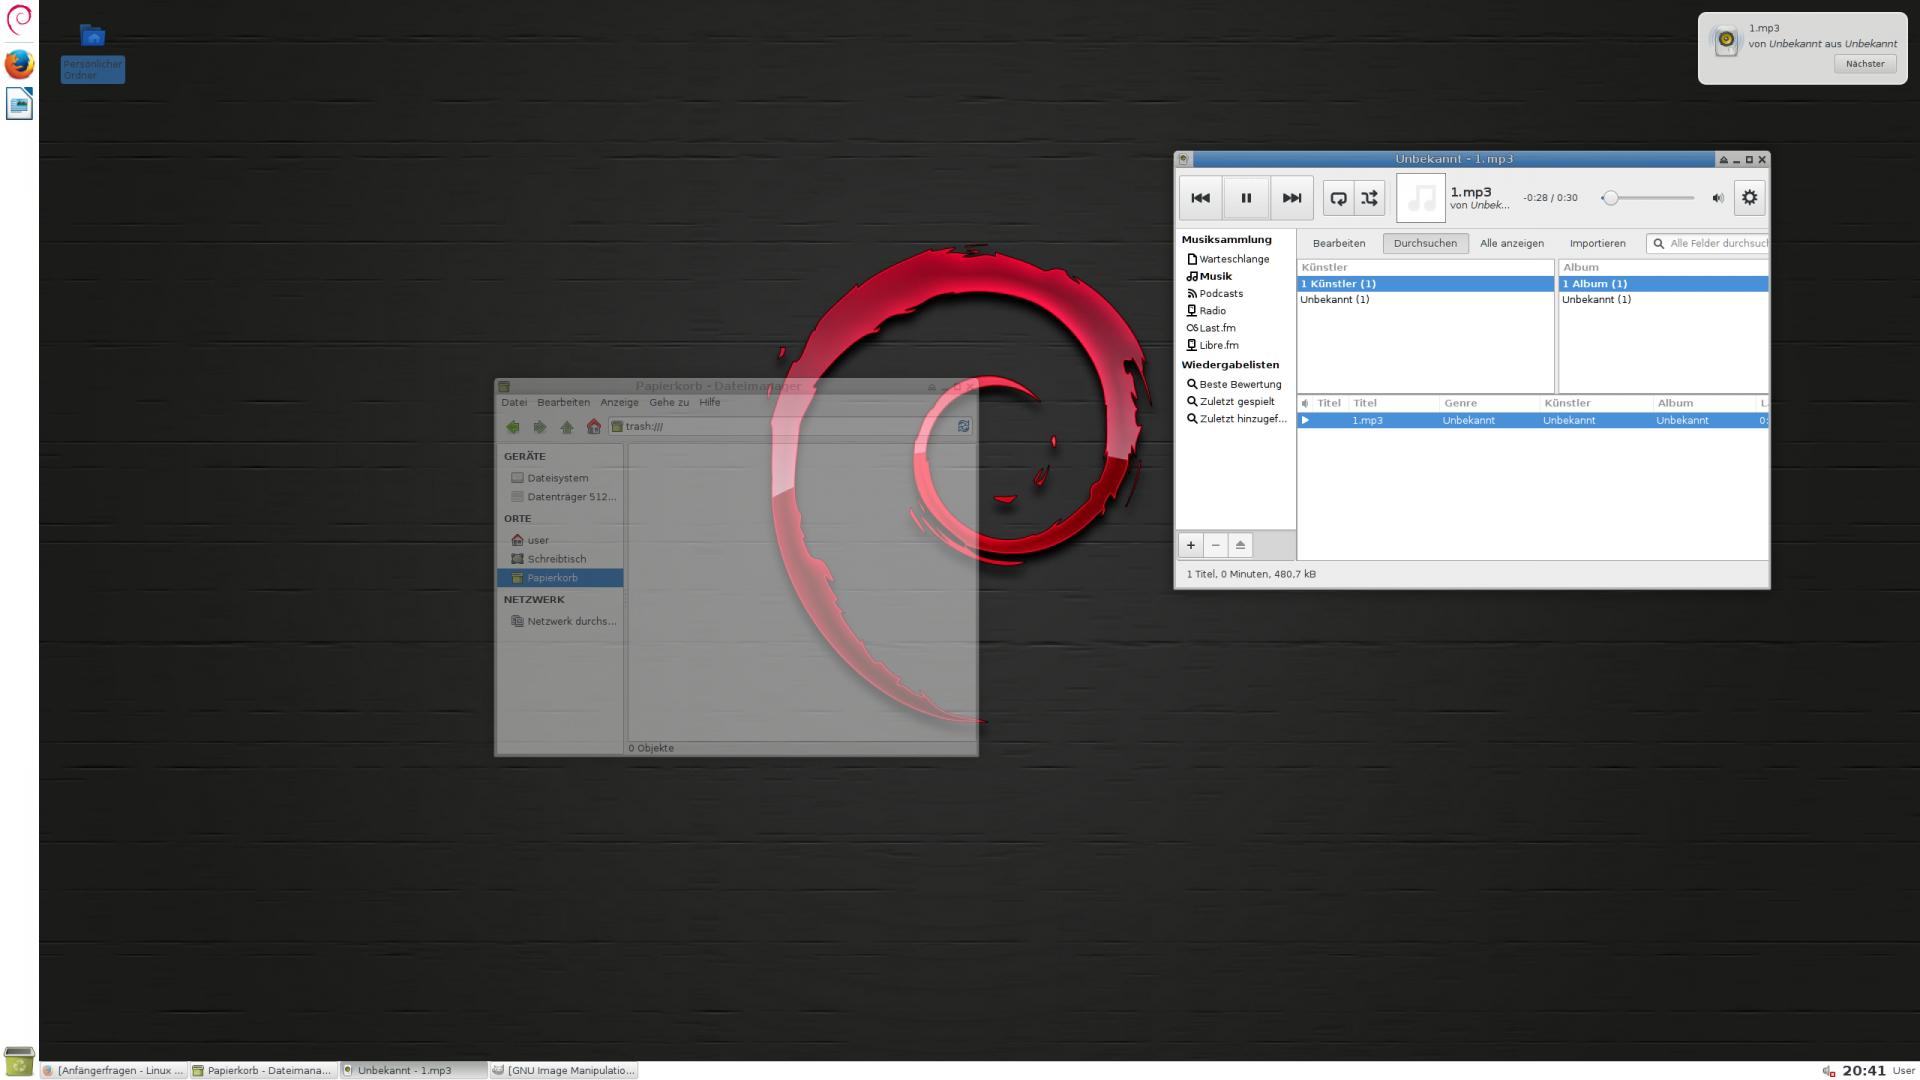Sort by the Künstler column in track list
The height and width of the screenshot is (1080, 1920).
click(1594, 403)
